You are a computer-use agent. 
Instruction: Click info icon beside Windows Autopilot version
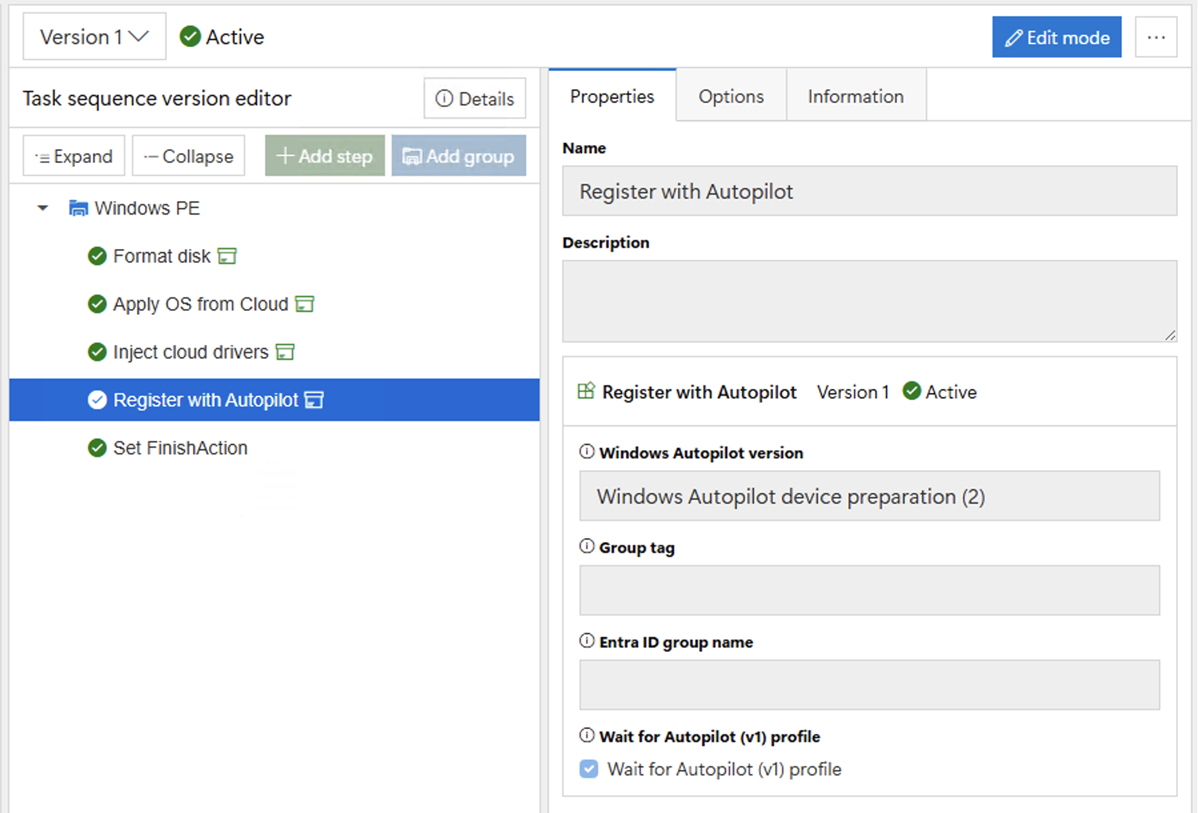click(x=587, y=452)
